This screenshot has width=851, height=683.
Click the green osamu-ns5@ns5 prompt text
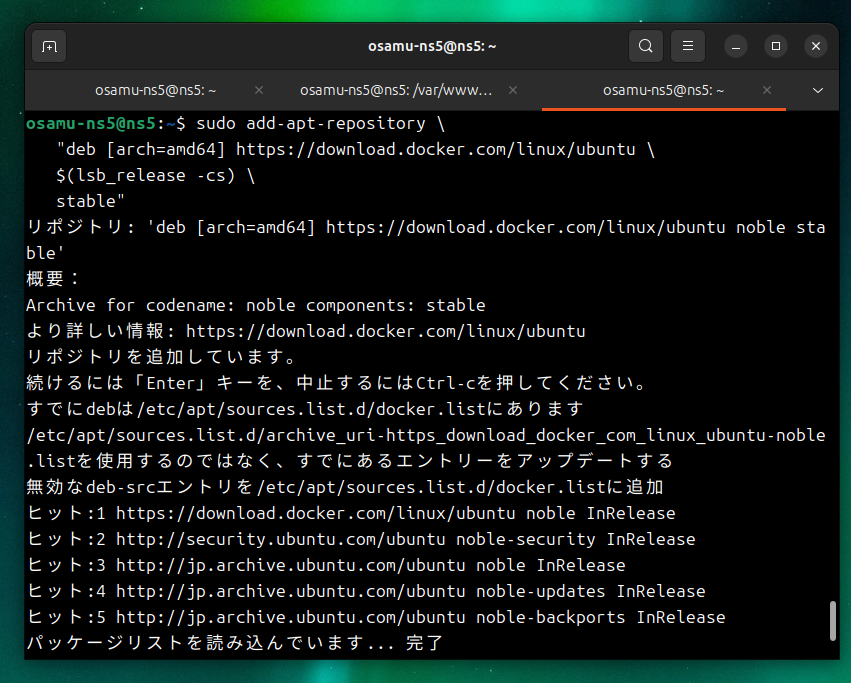pyautogui.click(x=90, y=124)
